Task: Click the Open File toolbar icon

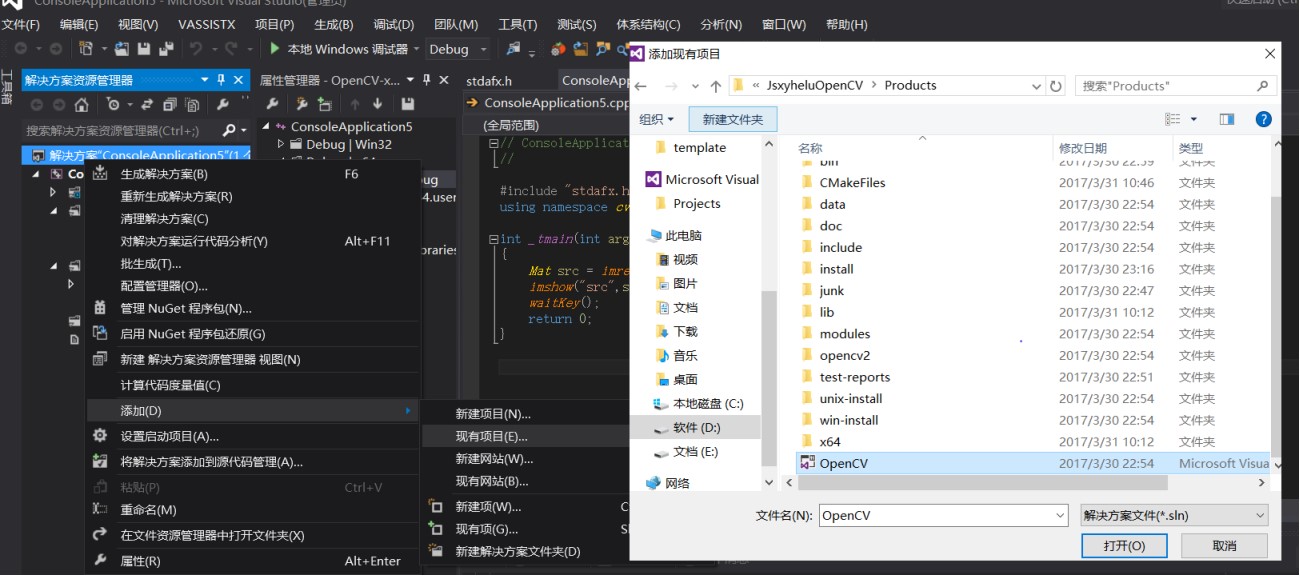Action: click(x=122, y=48)
